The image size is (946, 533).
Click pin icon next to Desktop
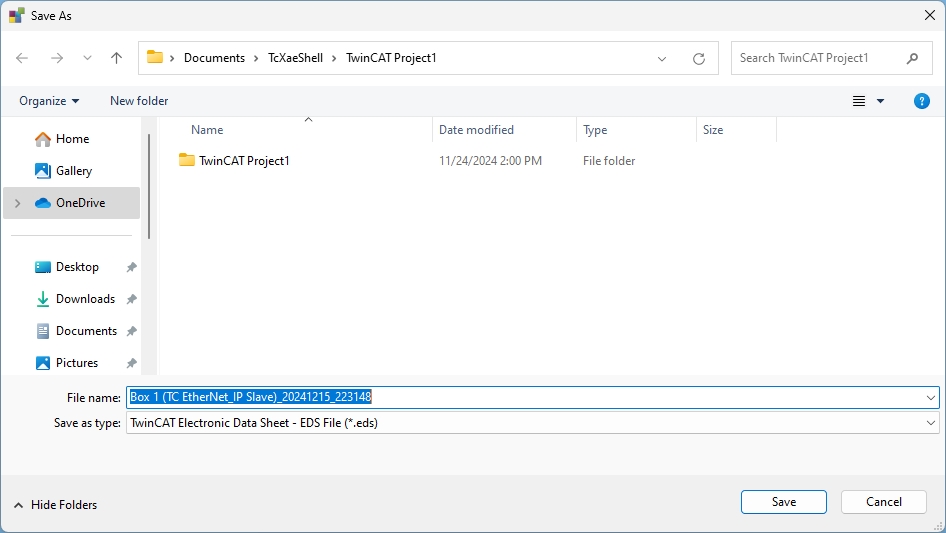pos(131,267)
